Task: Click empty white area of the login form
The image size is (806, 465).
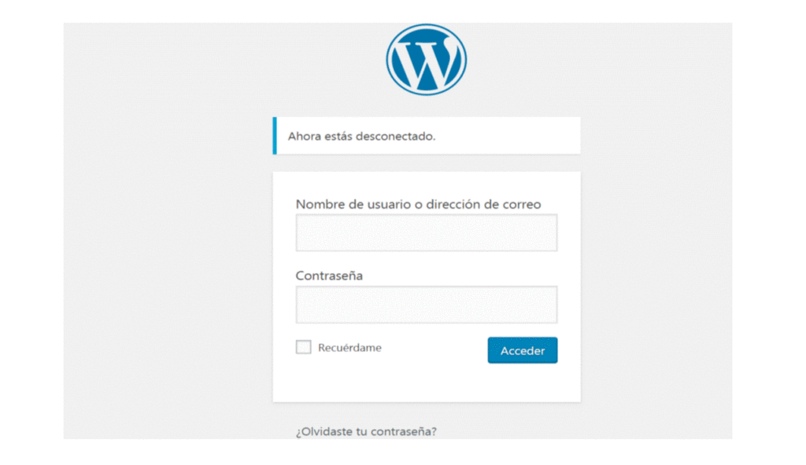Action: coord(427,383)
